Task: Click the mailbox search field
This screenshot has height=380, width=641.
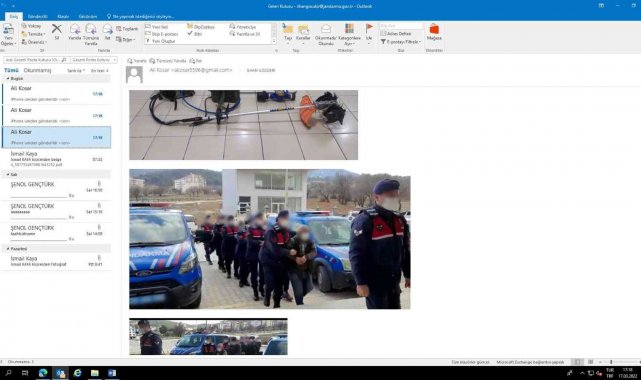Action: [36, 60]
